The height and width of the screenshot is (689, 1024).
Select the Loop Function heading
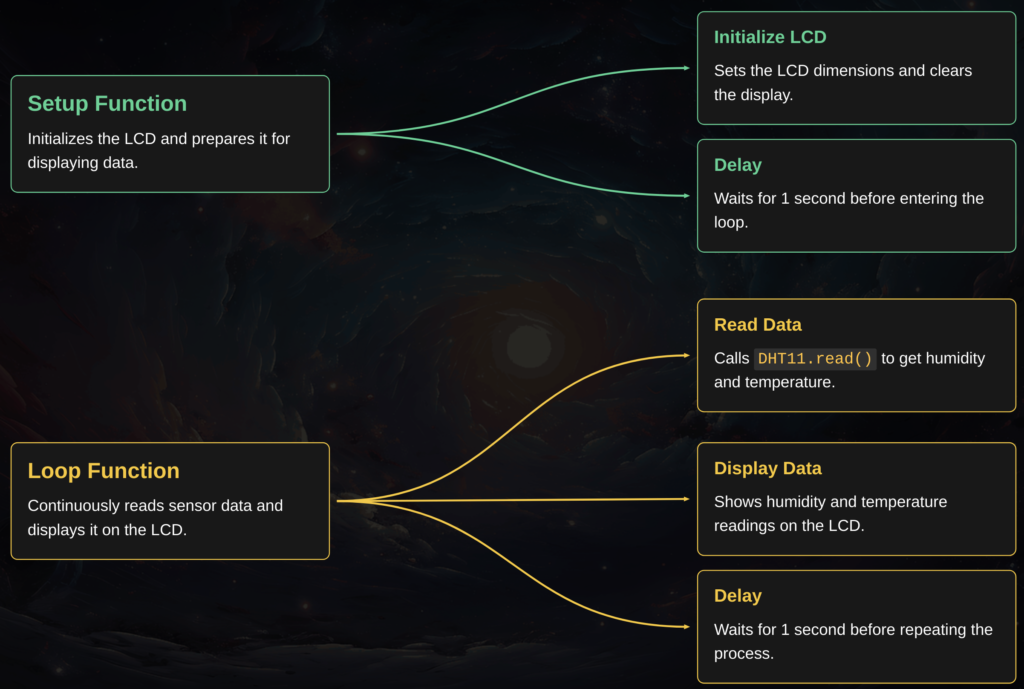tap(103, 471)
